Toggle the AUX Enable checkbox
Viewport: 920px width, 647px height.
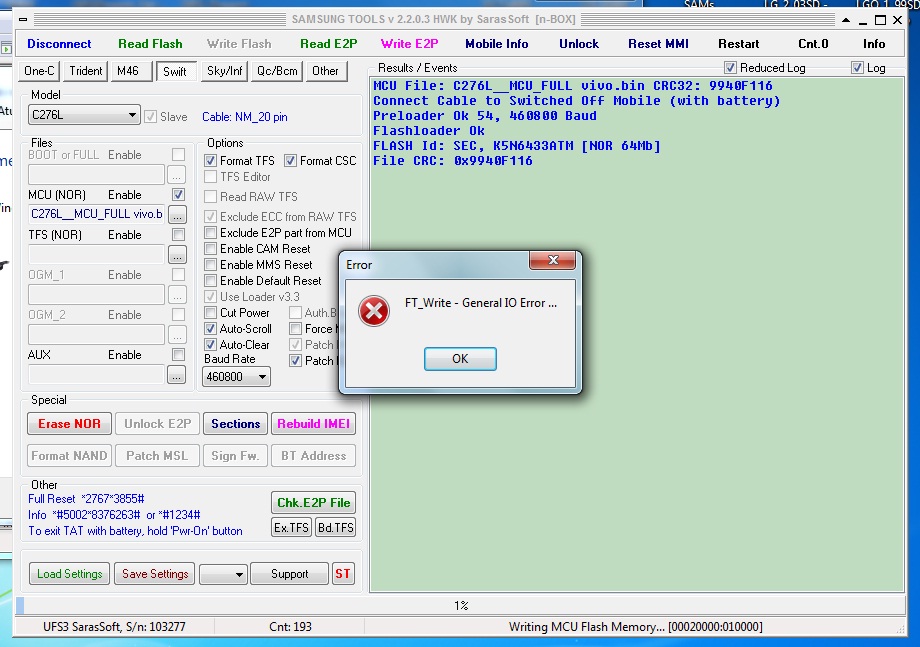[x=178, y=354]
